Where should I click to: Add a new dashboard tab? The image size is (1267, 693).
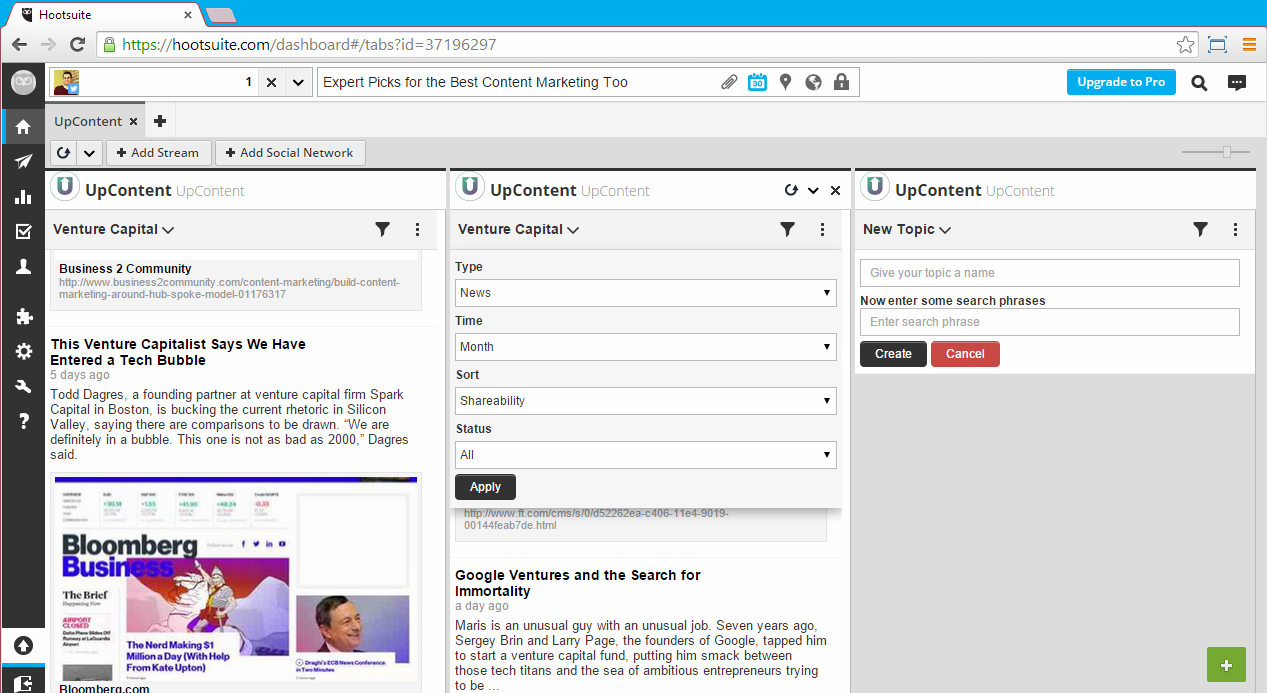click(159, 122)
